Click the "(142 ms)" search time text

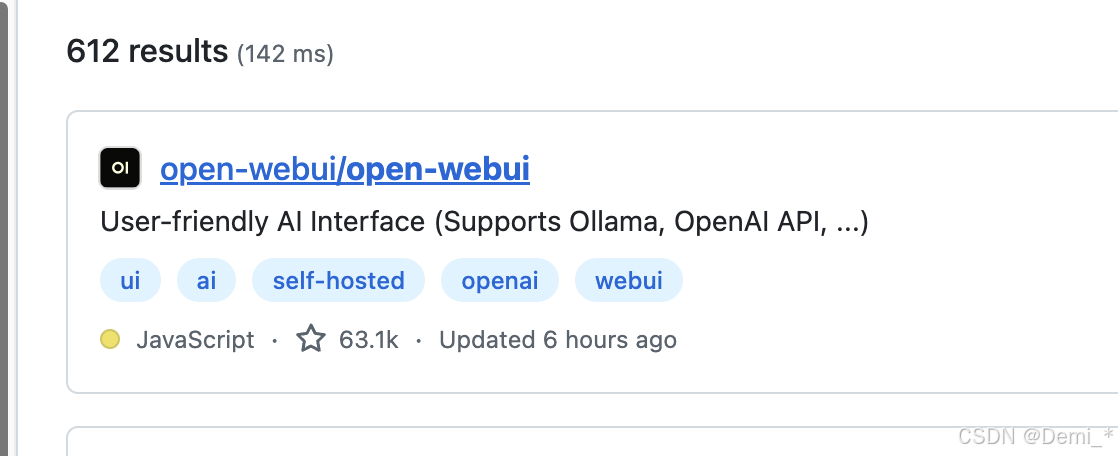pos(285,53)
